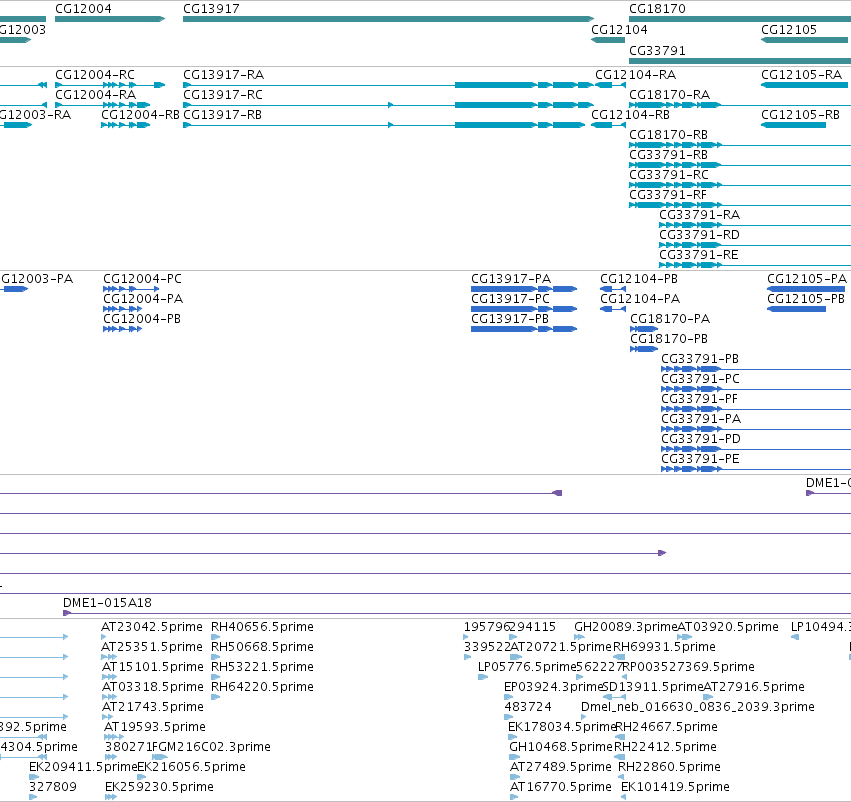Select the AT16770.5prime EST
The width and height of the screenshot is (851, 802).
pos(561,787)
